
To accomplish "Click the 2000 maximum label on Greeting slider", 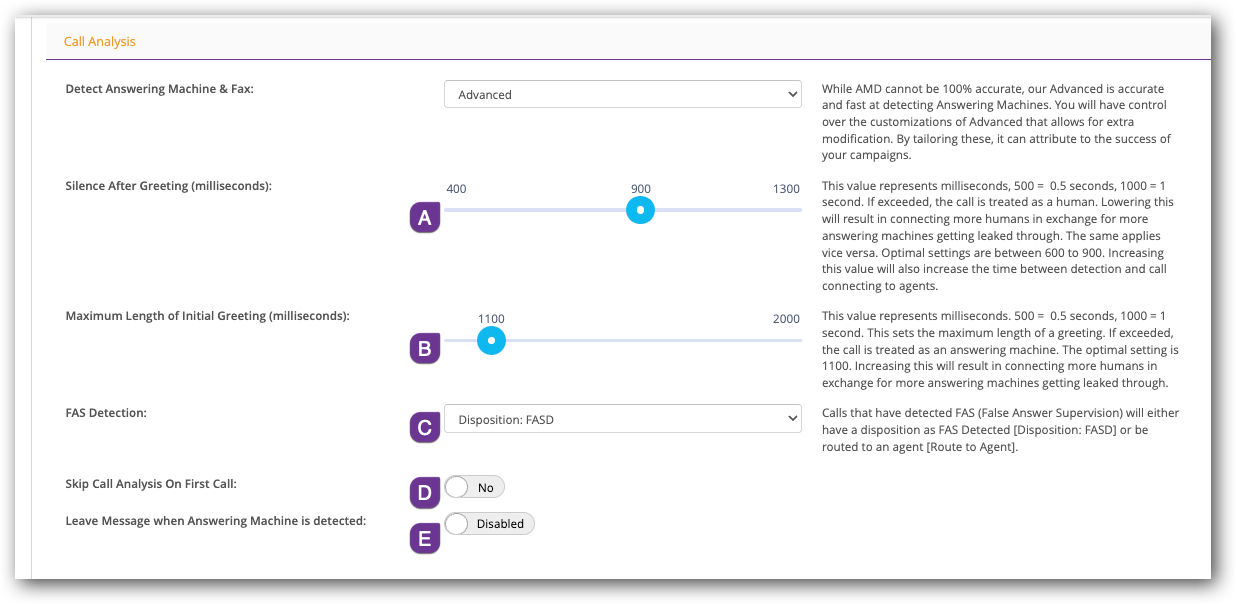I will 786,319.
